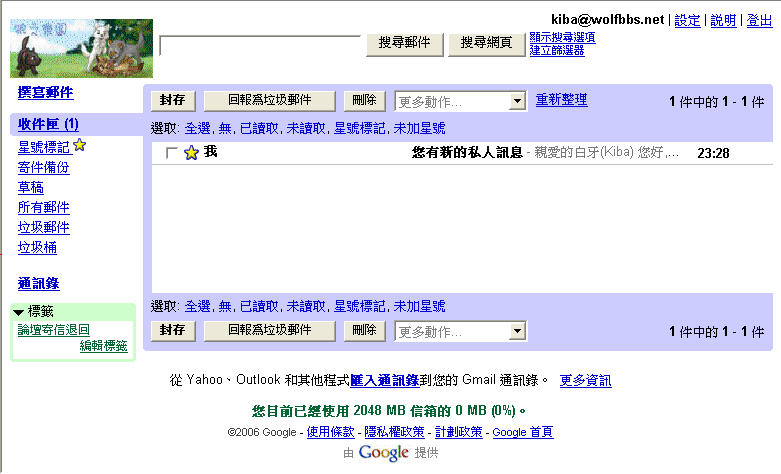
Task: Click the yellow star beside 星號標記
Action: coord(80,147)
